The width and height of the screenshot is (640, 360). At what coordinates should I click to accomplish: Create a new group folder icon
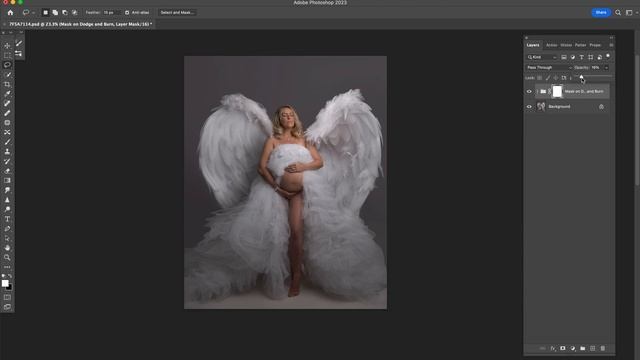click(x=582, y=348)
